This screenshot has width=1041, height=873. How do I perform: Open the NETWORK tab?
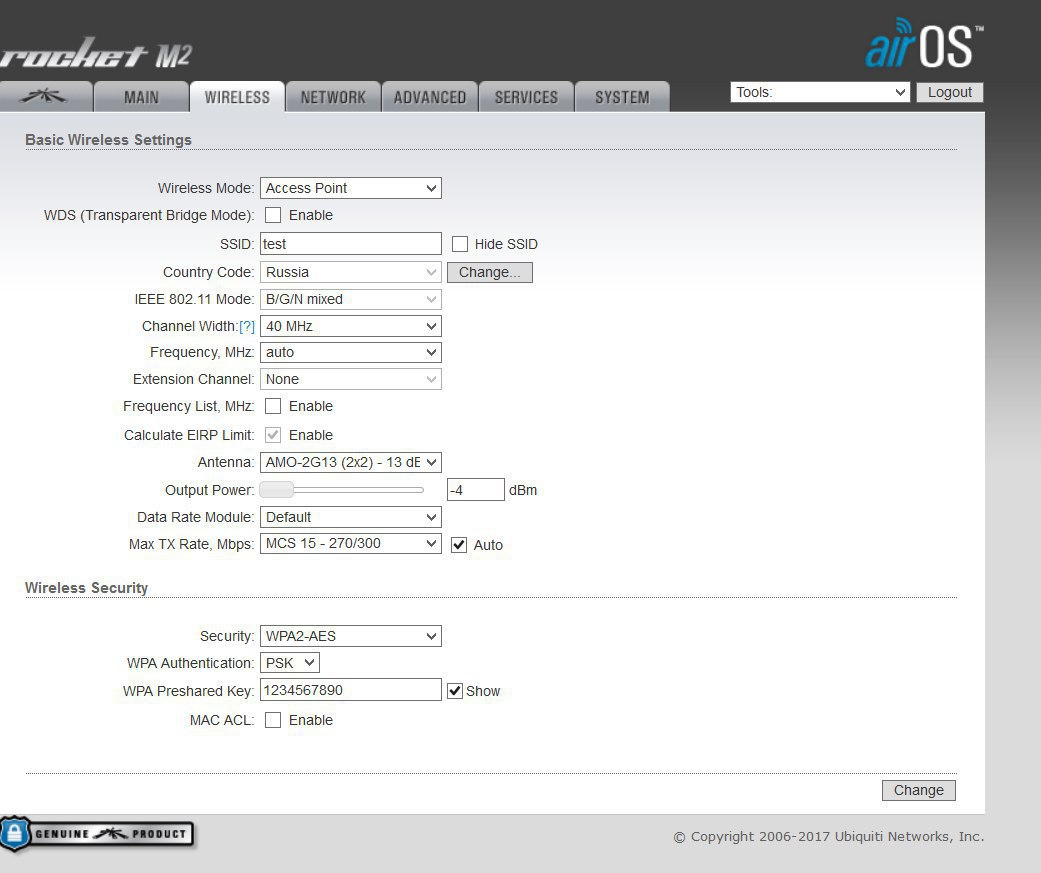pos(333,97)
